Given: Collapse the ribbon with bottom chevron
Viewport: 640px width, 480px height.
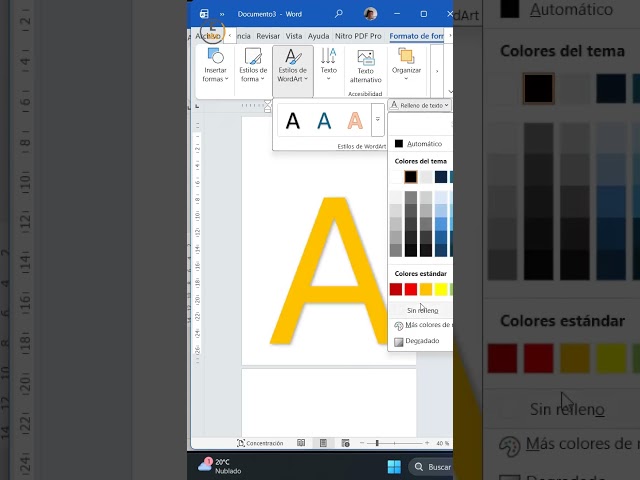Looking at the screenshot, I should [x=450, y=91].
